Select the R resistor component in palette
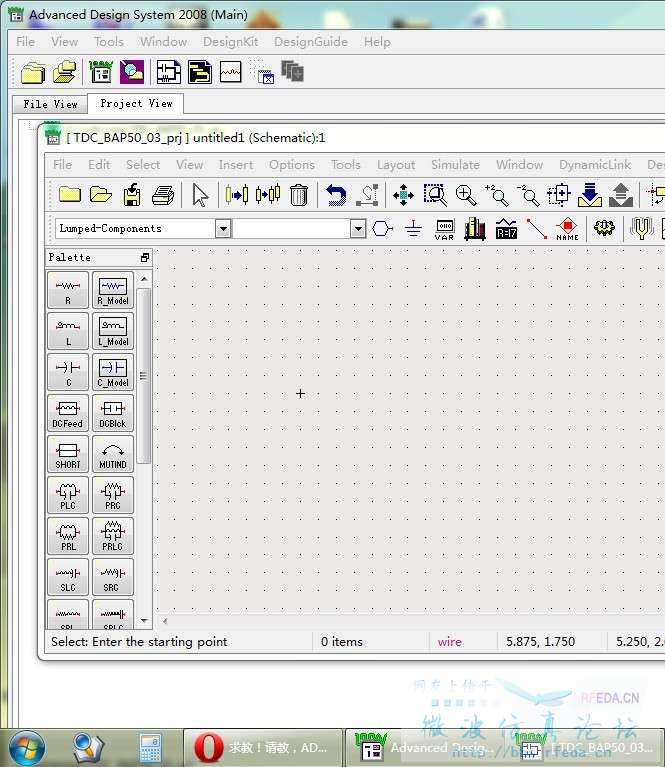 (68, 291)
